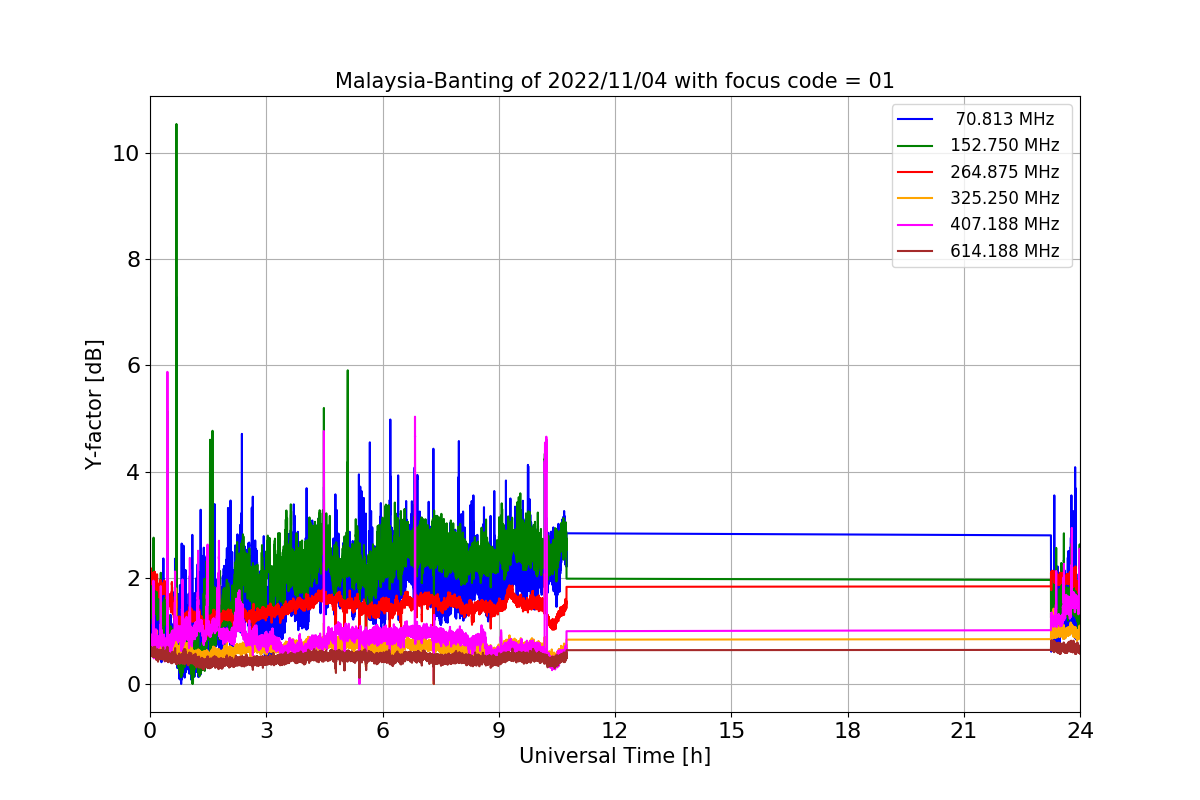
Task: Click the y-axis tick label '2'
Action: pos(133,579)
